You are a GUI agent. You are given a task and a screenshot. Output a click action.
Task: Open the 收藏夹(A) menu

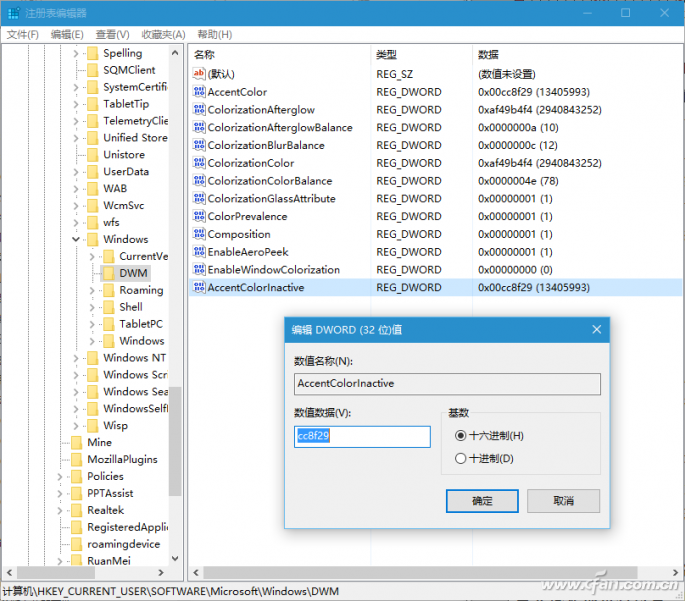click(x=163, y=35)
